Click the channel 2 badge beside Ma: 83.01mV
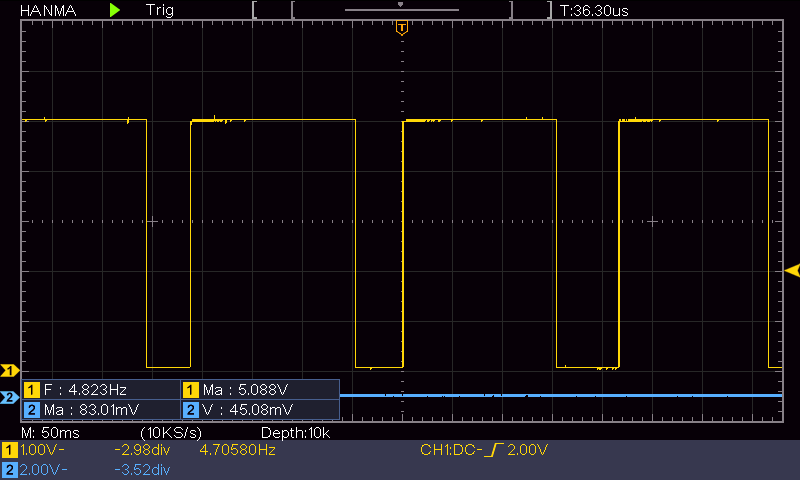This screenshot has width=800, height=480. tap(31, 409)
